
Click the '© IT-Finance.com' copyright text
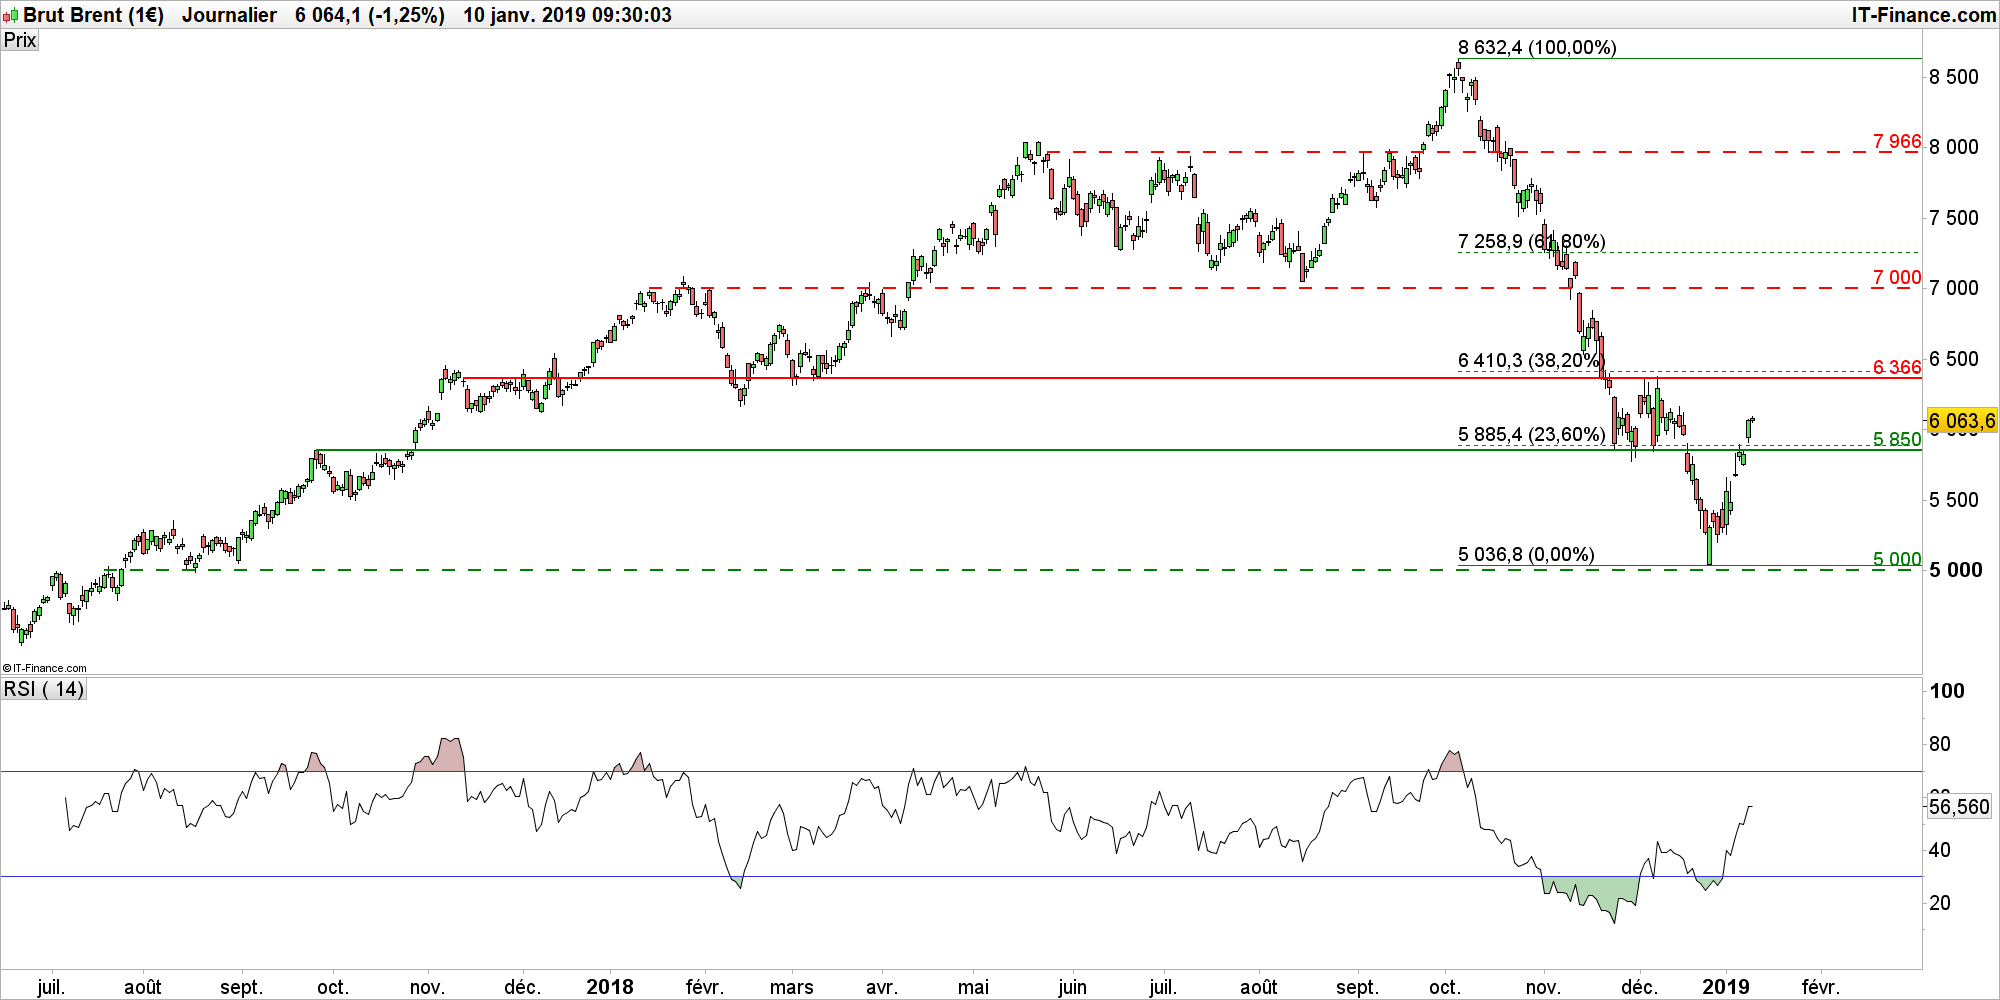[x=45, y=668]
